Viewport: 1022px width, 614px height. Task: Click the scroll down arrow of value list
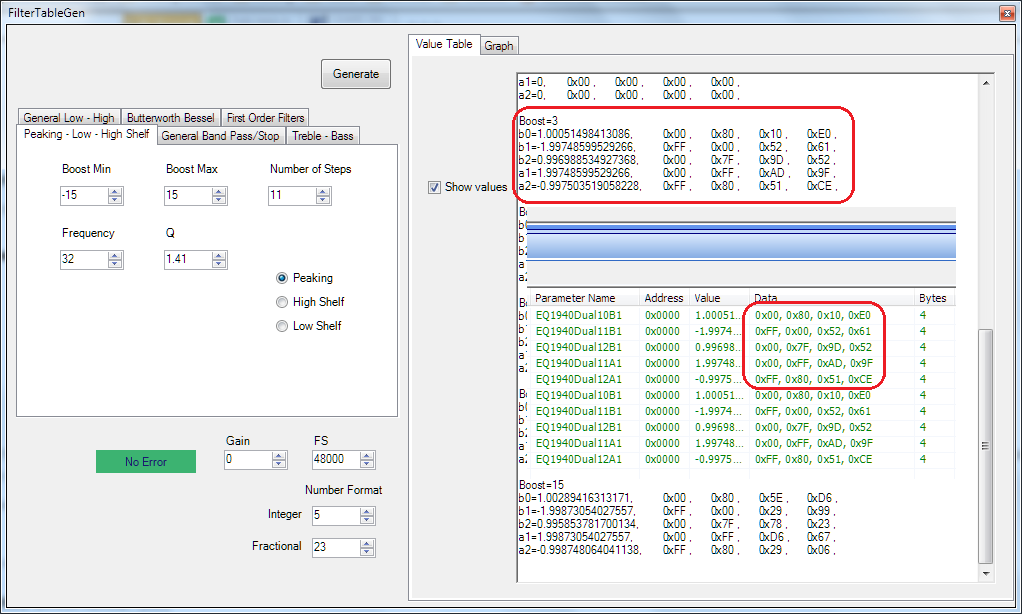pos(986,574)
